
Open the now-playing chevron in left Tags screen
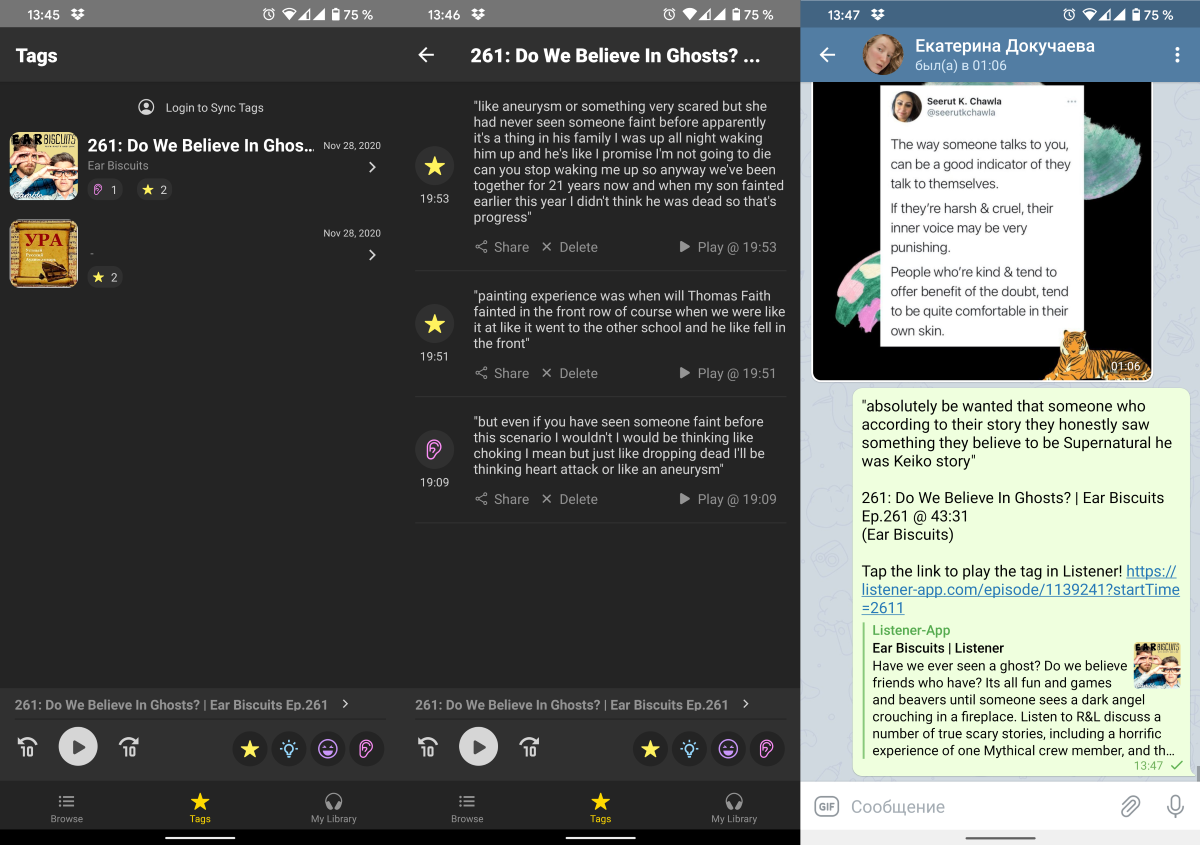345,704
